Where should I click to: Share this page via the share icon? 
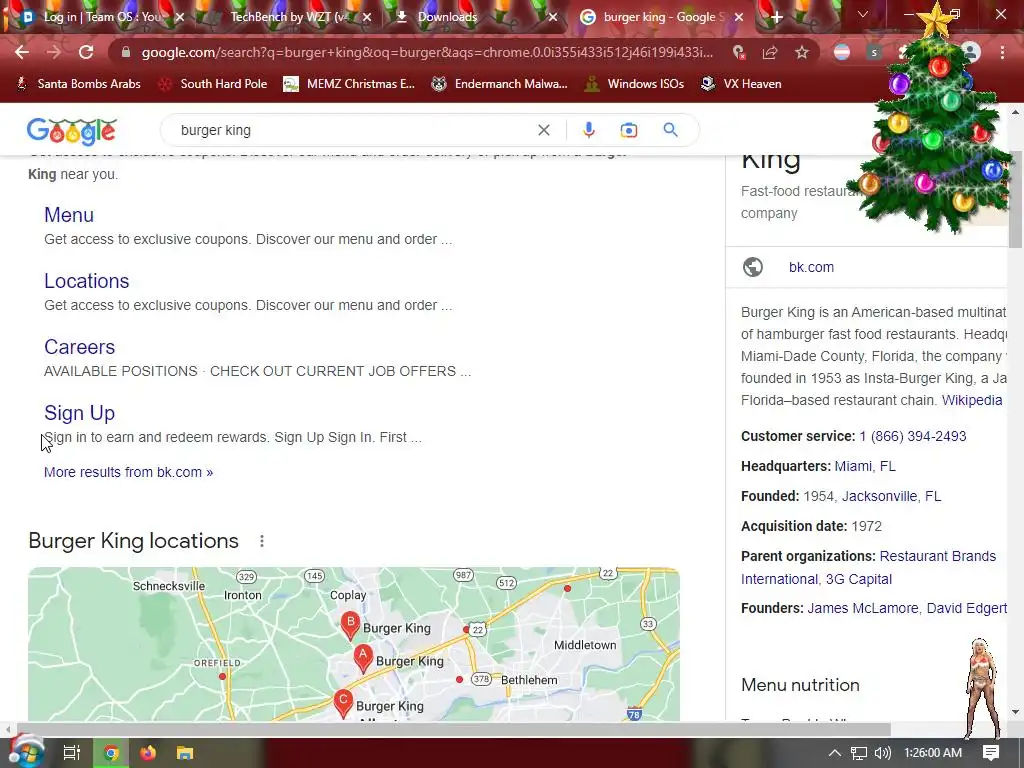point(770,52)
